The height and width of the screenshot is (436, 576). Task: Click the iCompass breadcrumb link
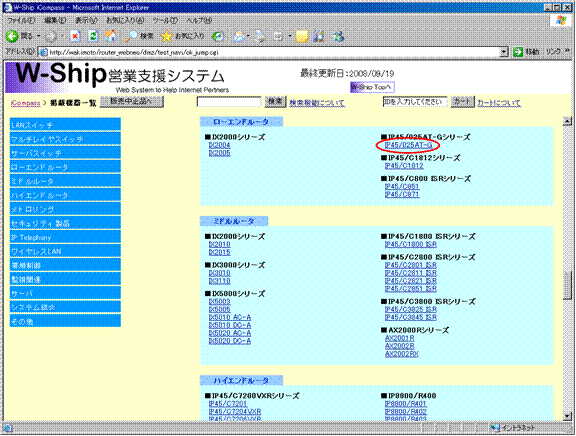[25, 103]
